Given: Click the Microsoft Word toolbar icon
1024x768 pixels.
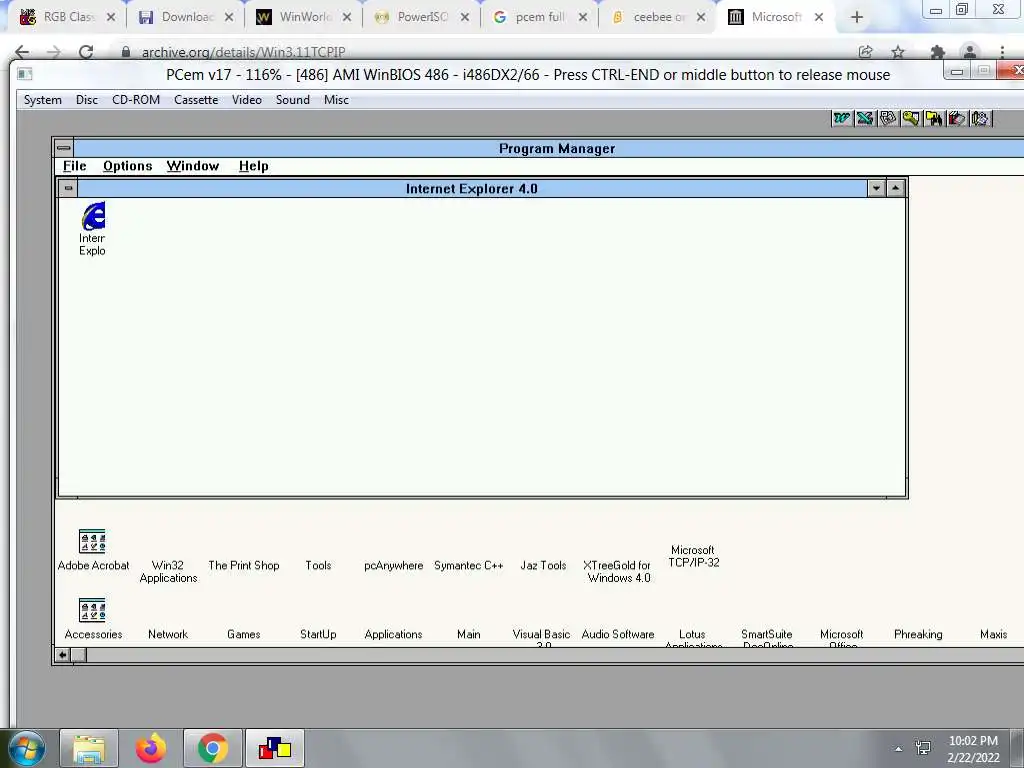Looking at the screenshot, I should point(842,118).
